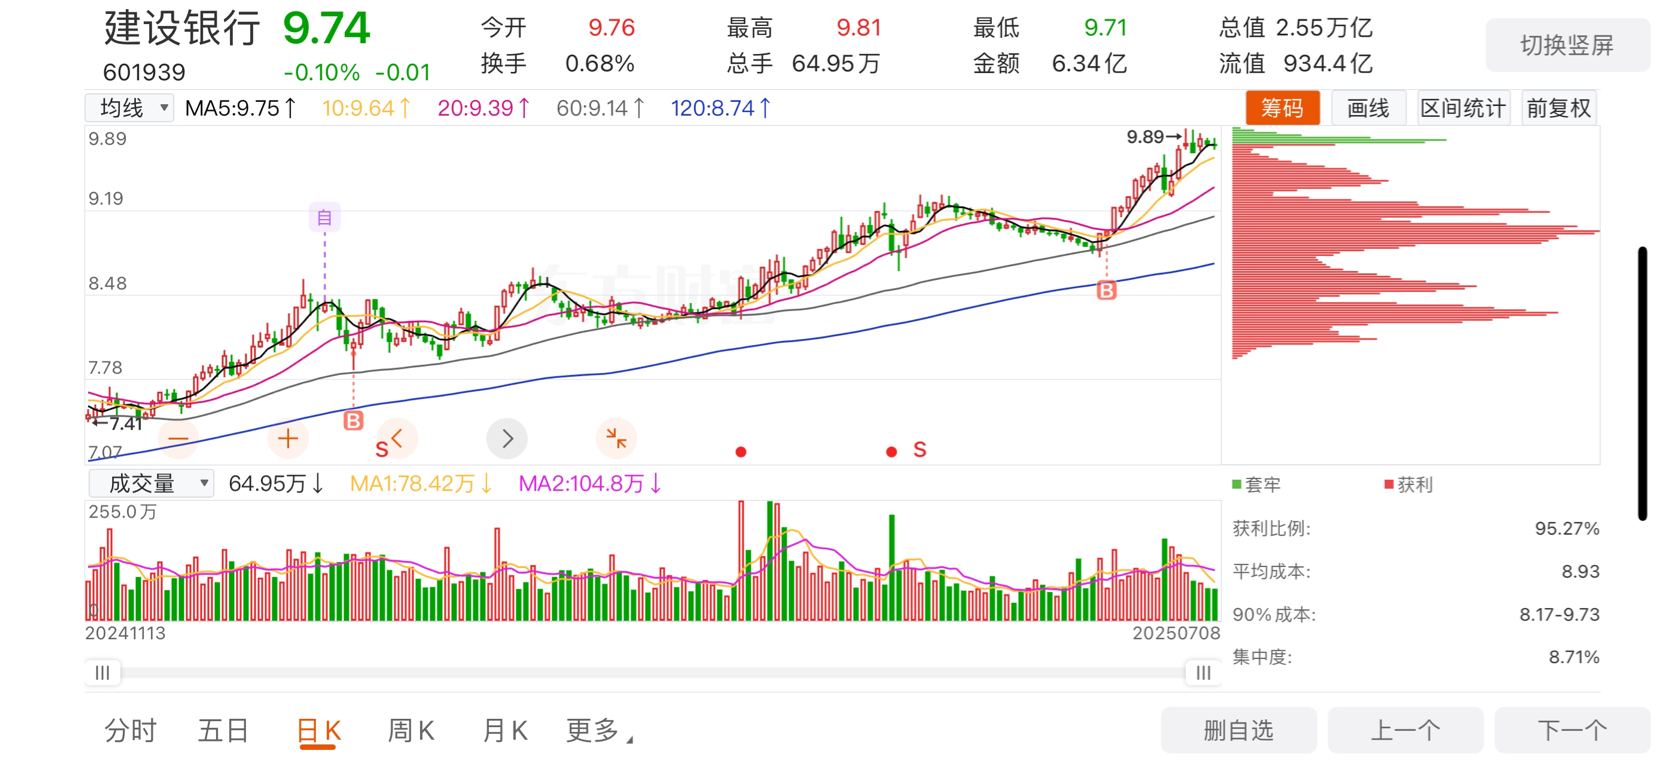Screen dimensions: 1662x768
Task: Go to previous stock with 上一个
Action: click(1406, 730)
